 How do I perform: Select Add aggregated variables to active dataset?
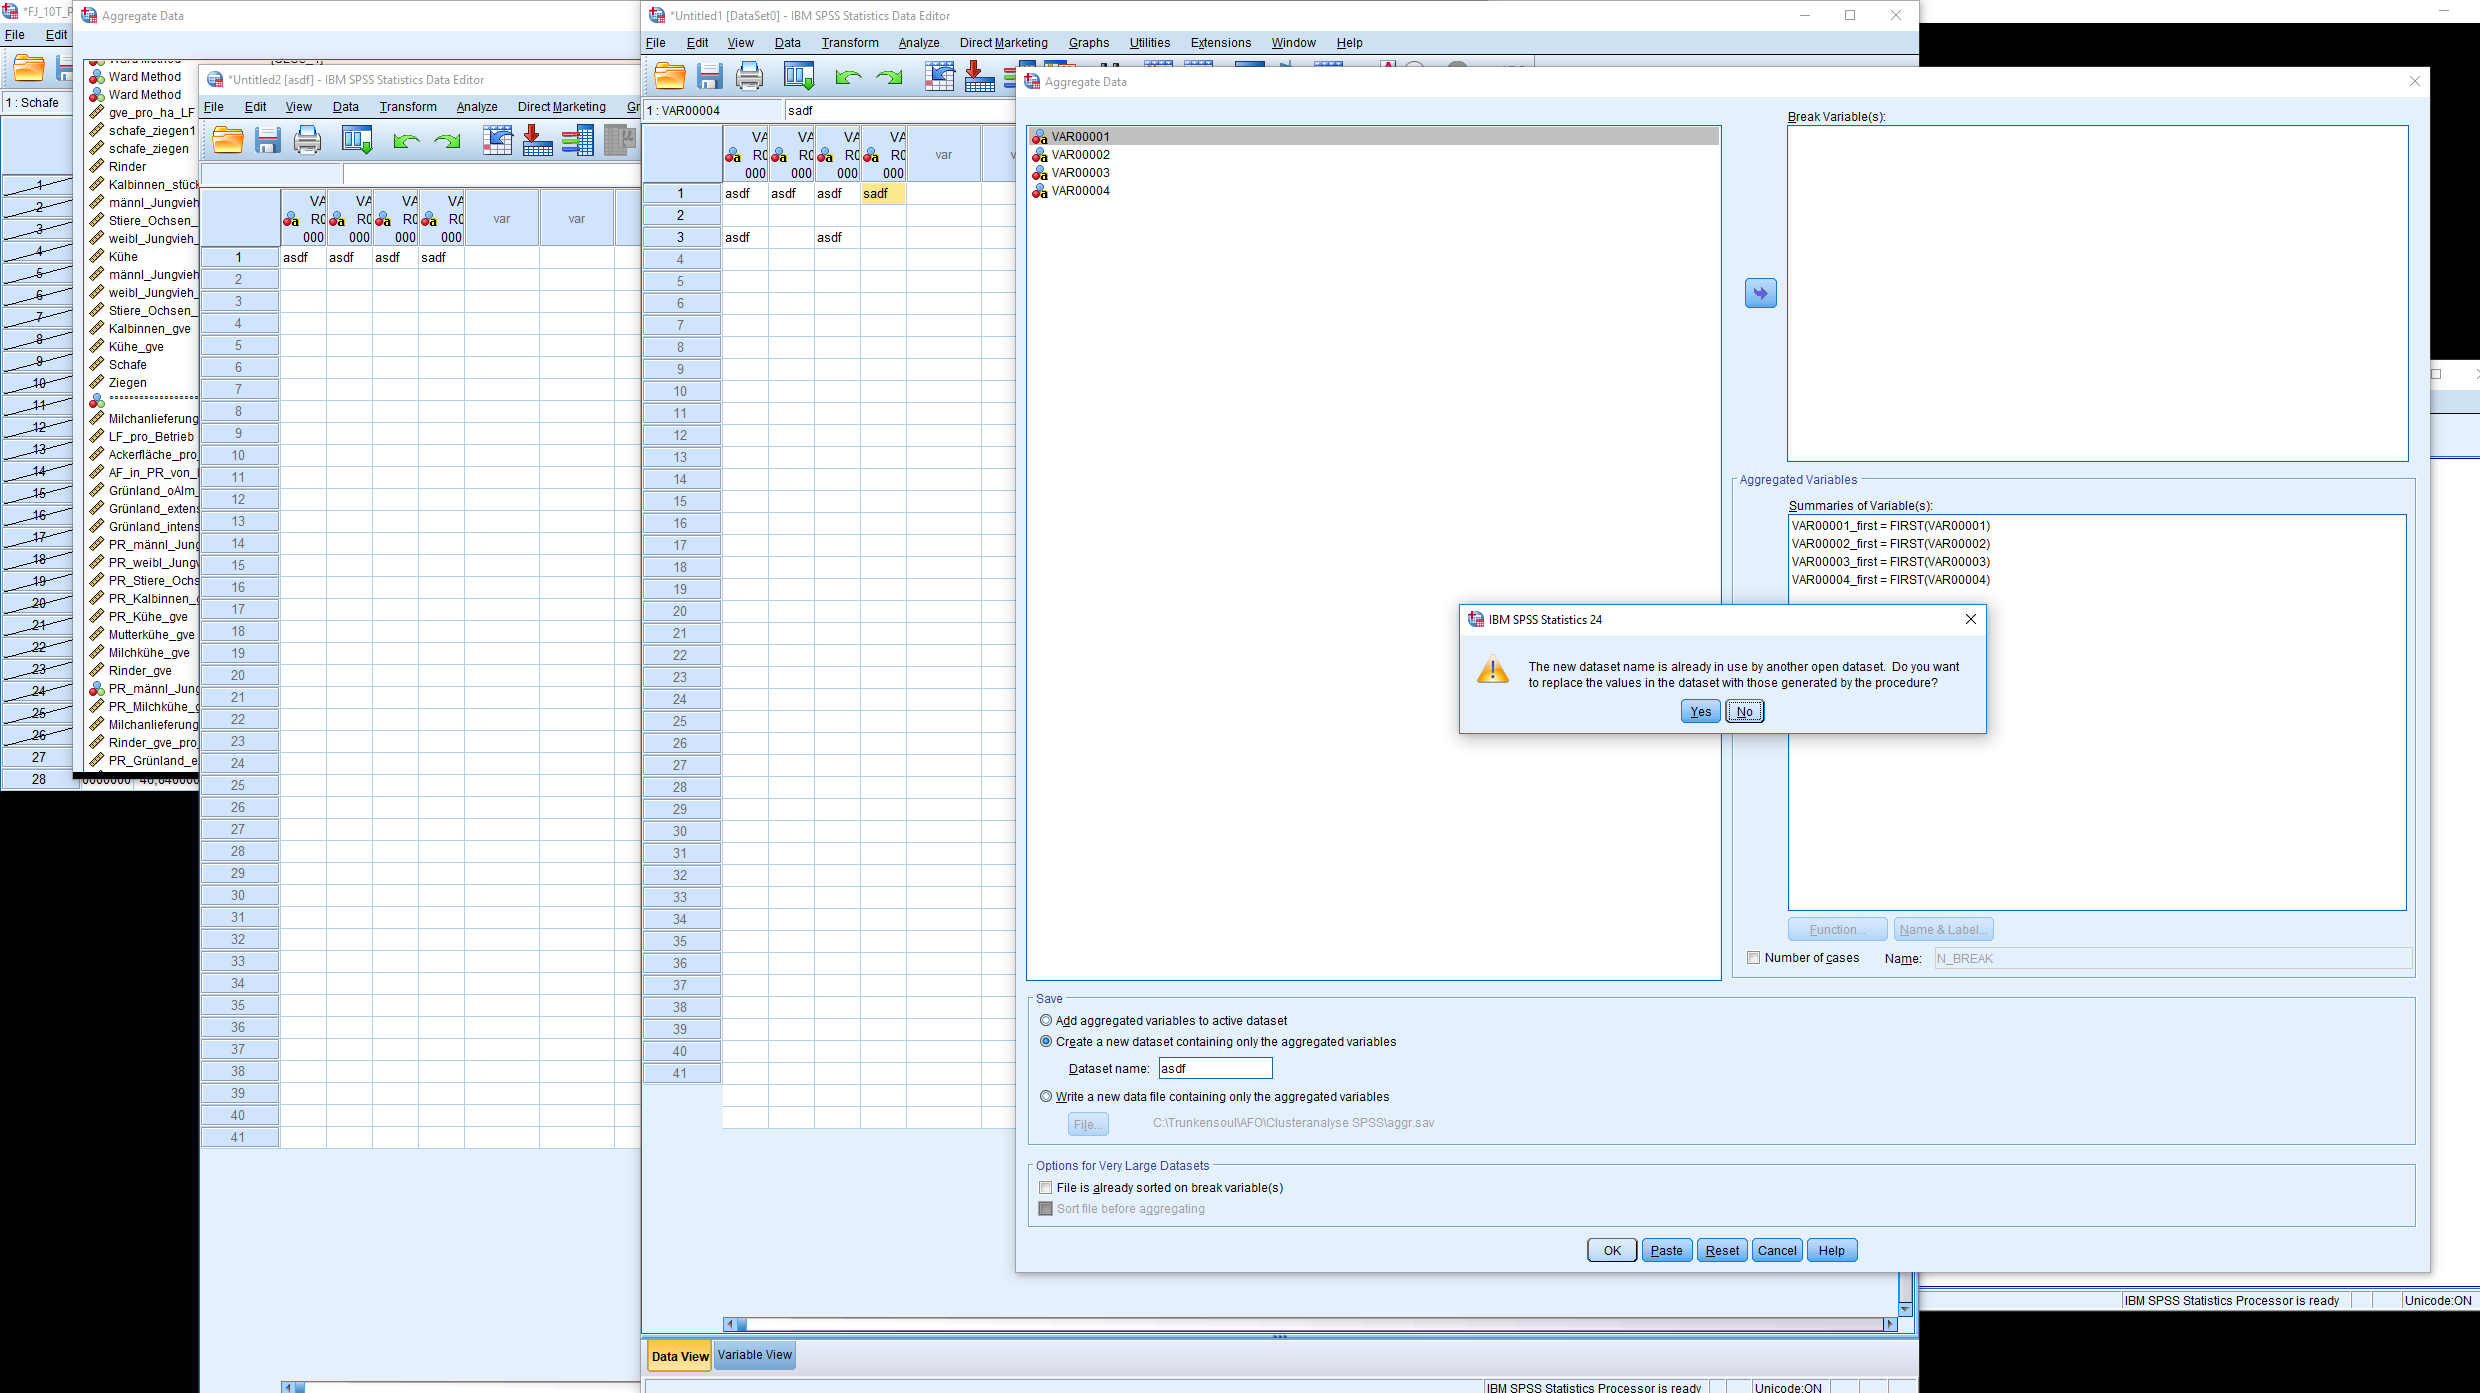pos(1046,1021)
